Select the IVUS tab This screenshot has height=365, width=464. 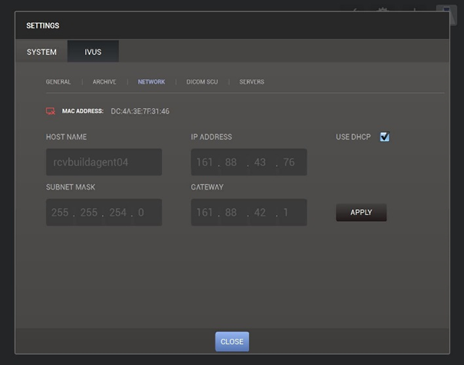tap(93, 52)
